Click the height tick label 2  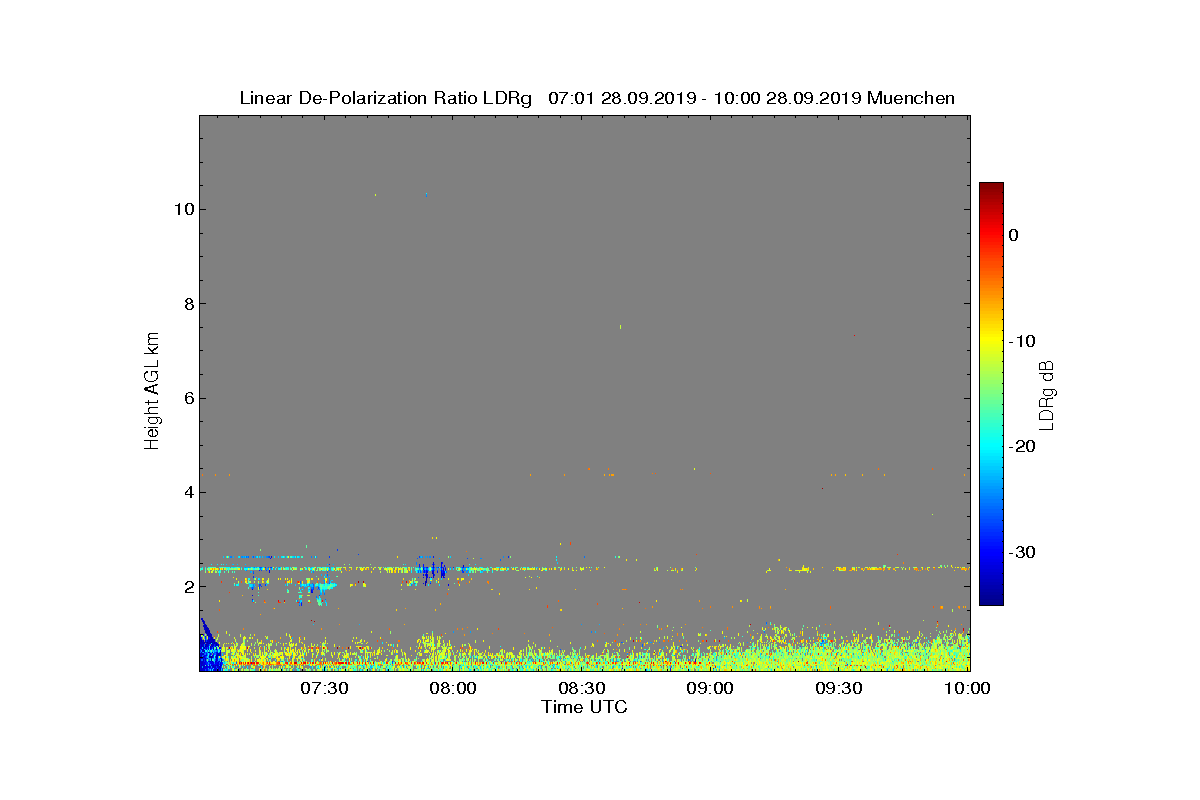187,587
